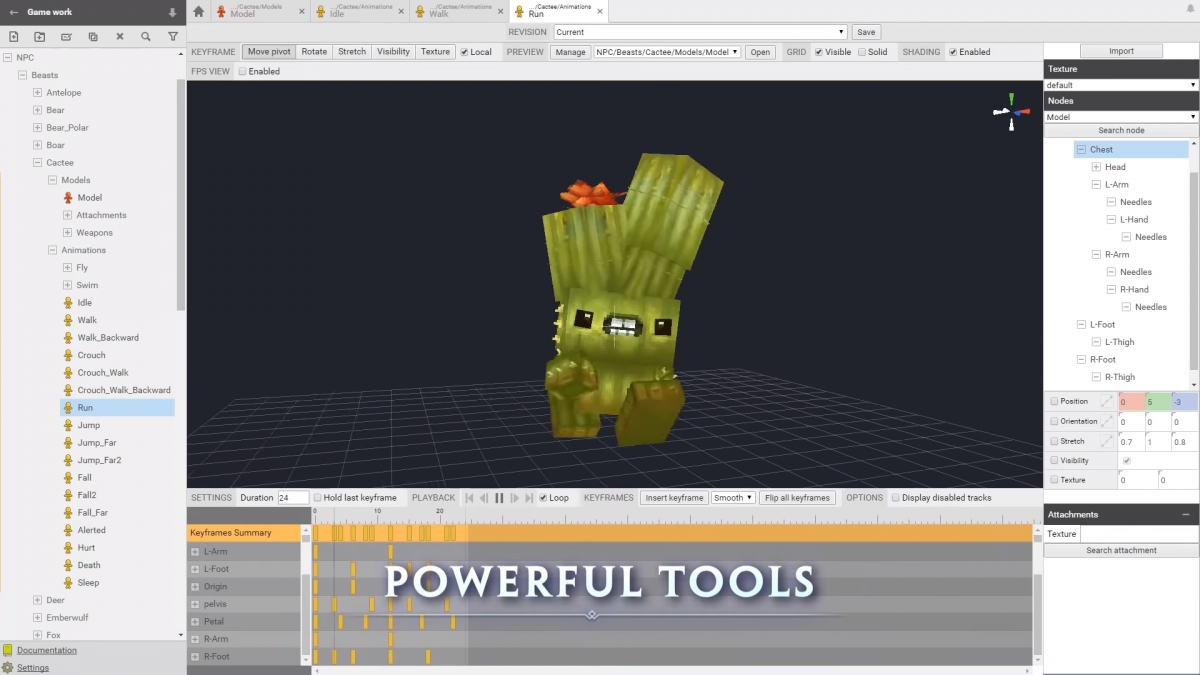The image size is (1200, 675).
Task: Click the search magnifier in sidebar toolbar
Action: click(146, 36)
